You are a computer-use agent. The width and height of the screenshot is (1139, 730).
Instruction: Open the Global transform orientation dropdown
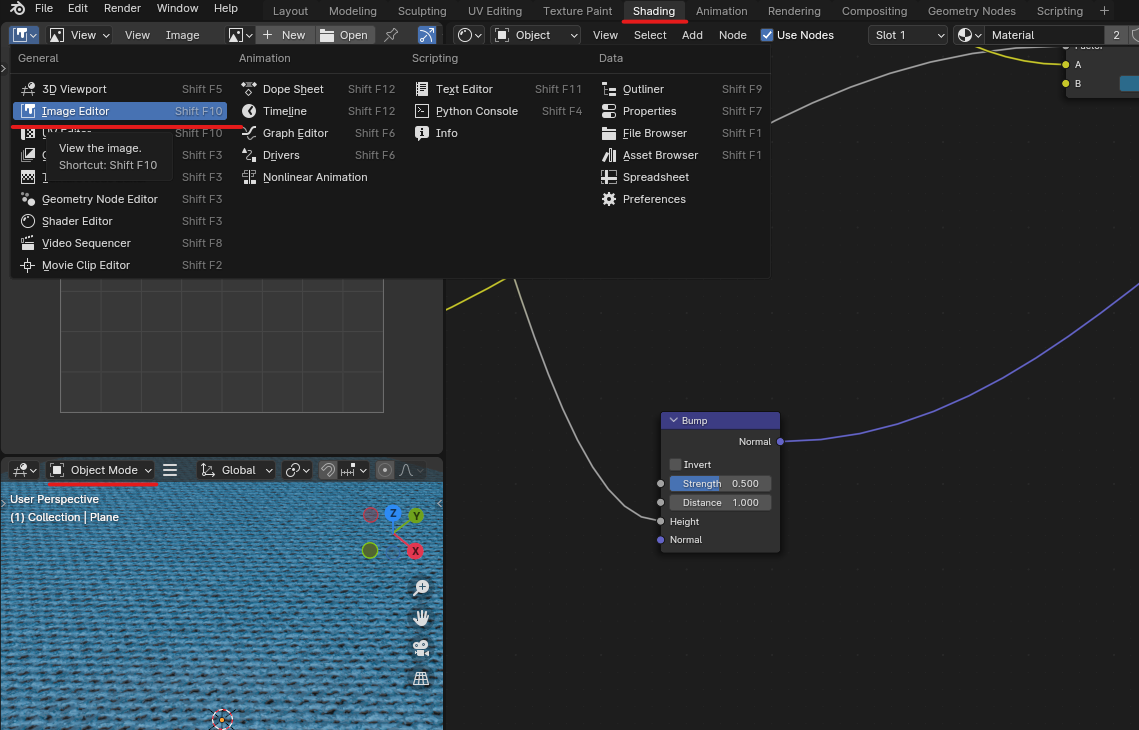(237, 470)
